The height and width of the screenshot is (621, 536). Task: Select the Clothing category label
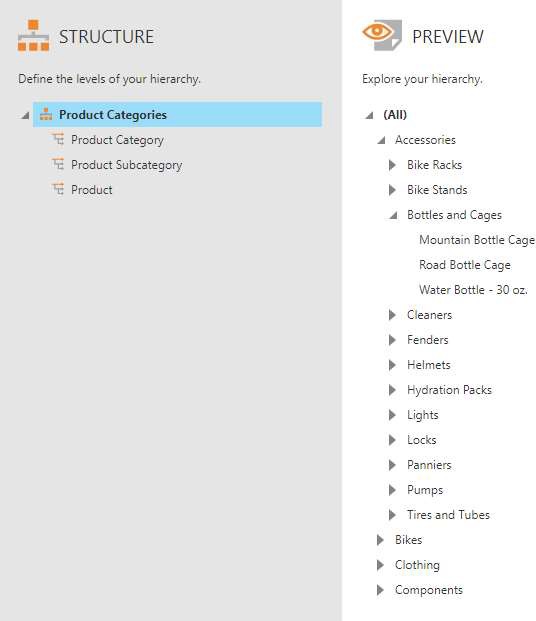click(x=417, y=565)
